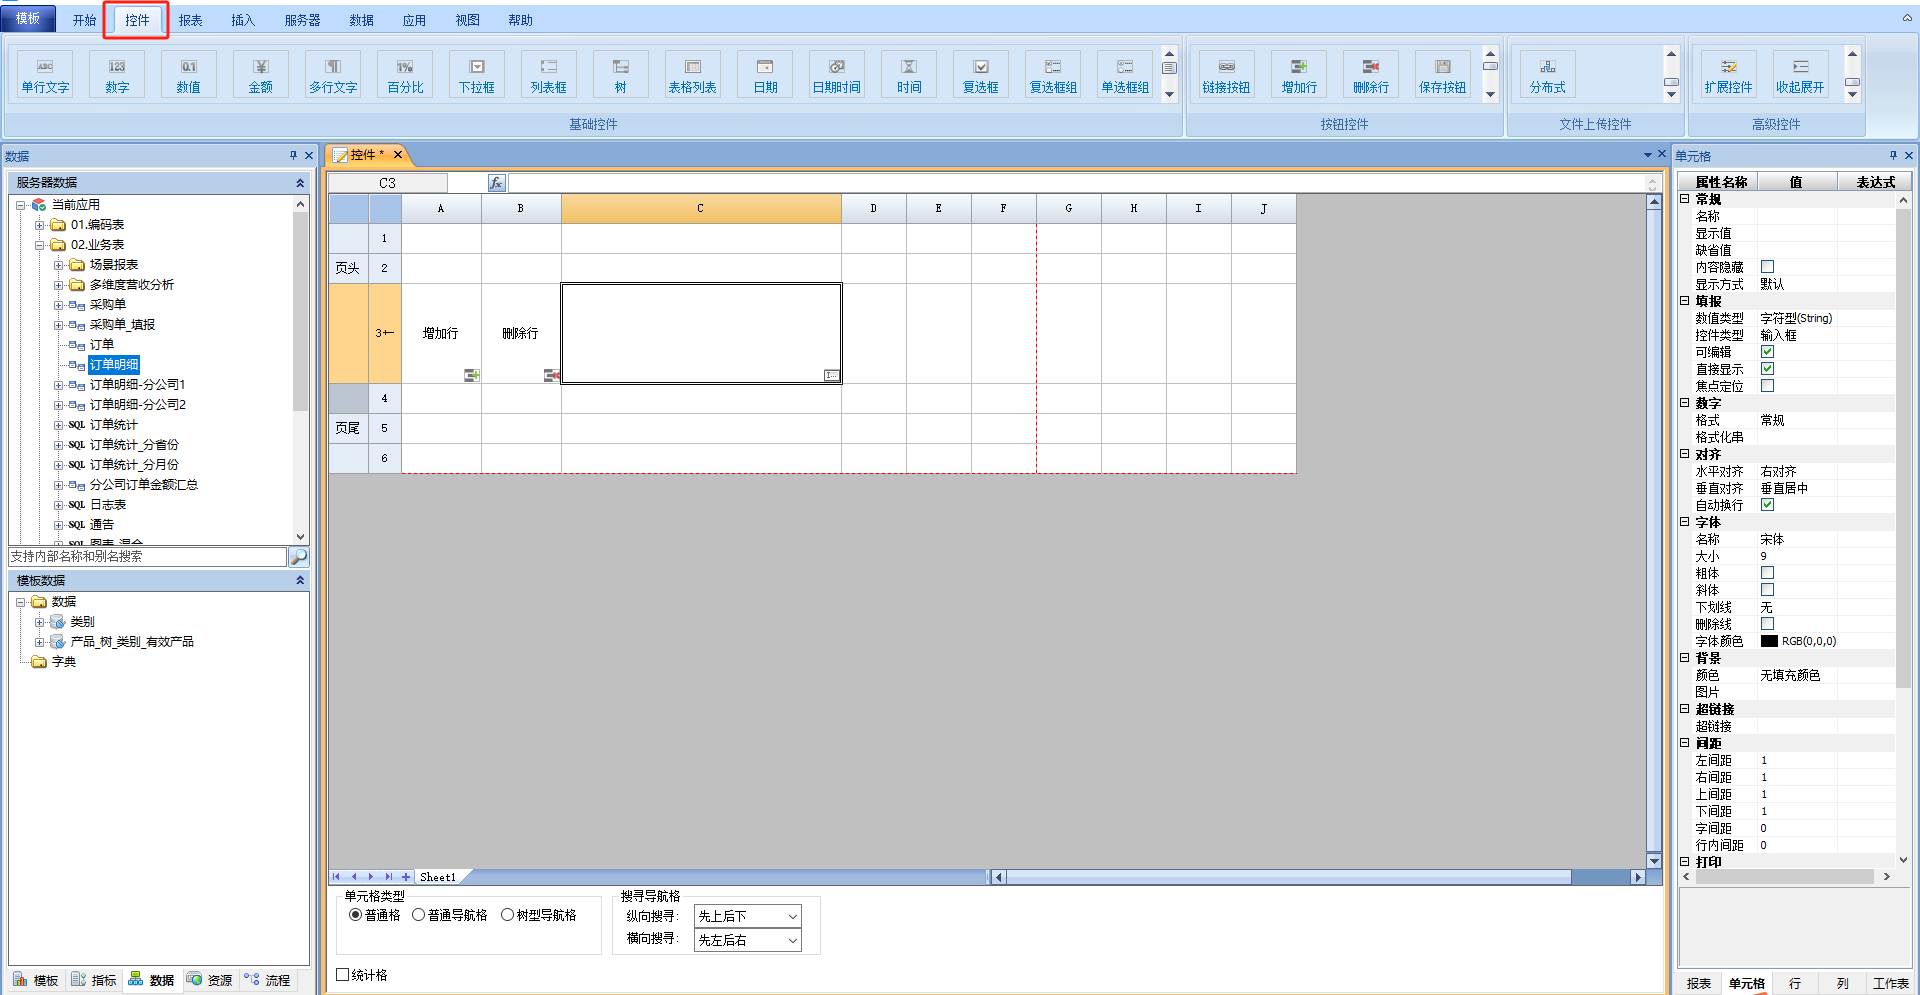Click the data search input field
The image size is (1920, 995).
(147, 557)
